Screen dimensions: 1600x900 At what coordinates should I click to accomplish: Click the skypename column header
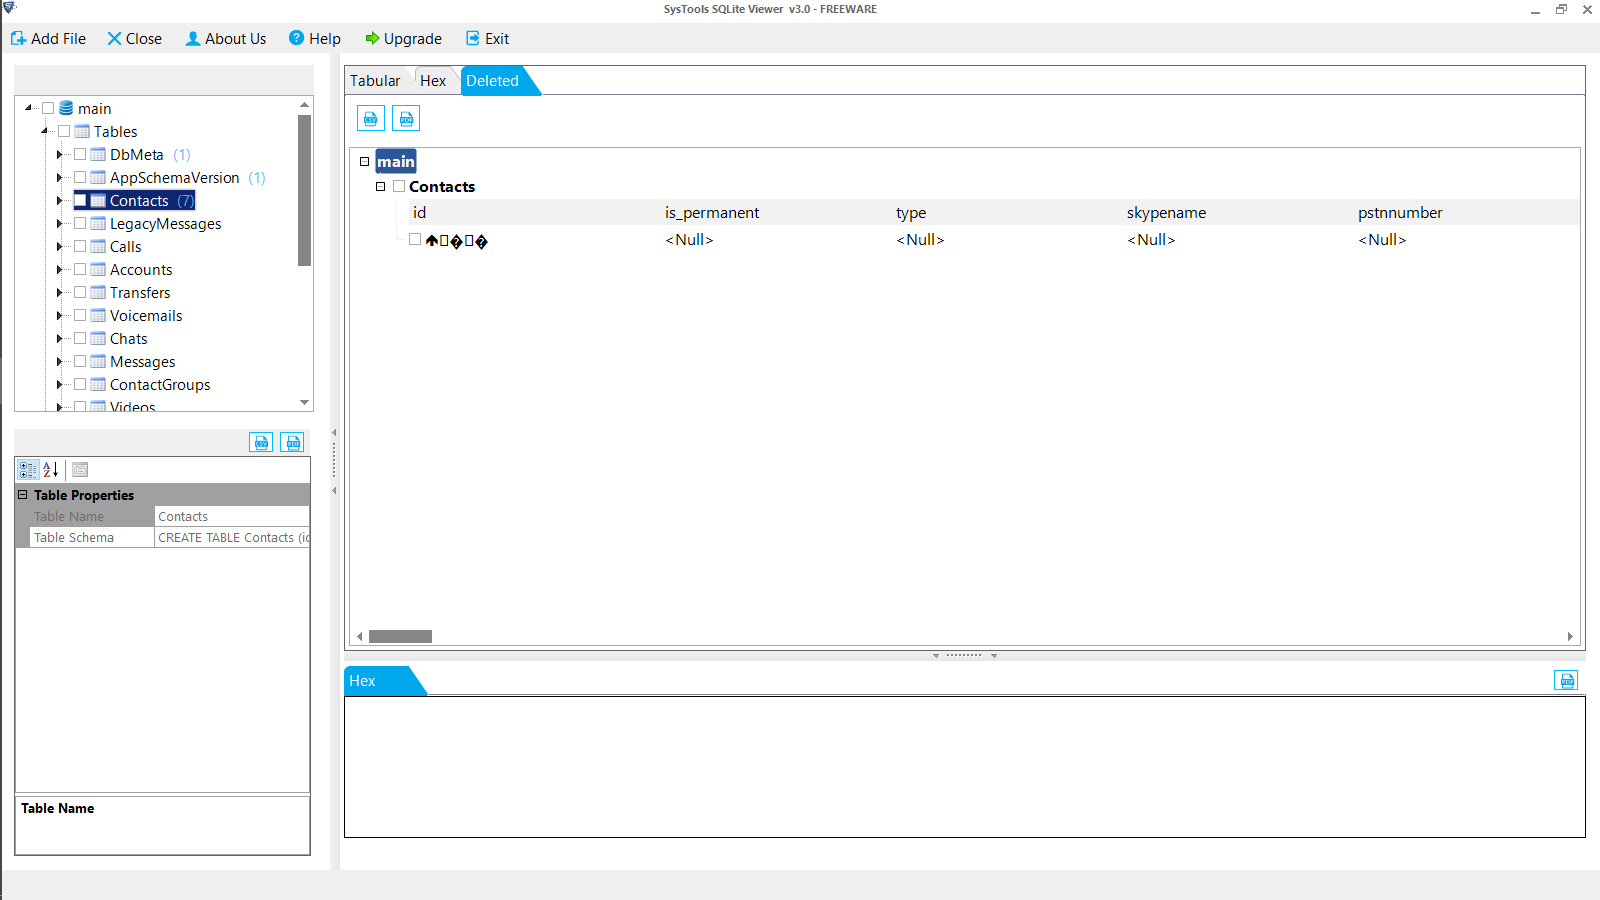1166,212
